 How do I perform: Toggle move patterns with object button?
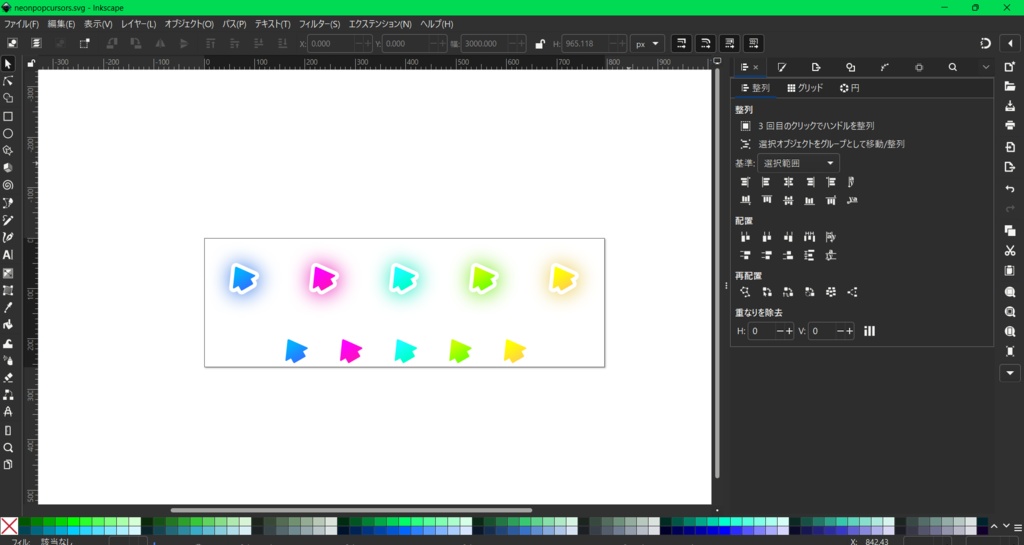(x=754, y=44)
